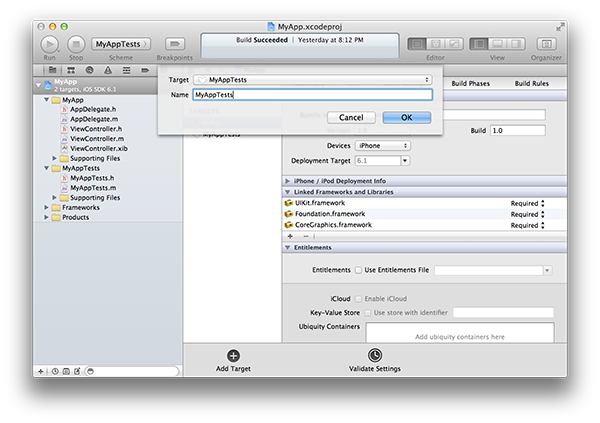Switch to the Build Phases tab
Viewport: 600px width, 423px height.
click(471, 83)
